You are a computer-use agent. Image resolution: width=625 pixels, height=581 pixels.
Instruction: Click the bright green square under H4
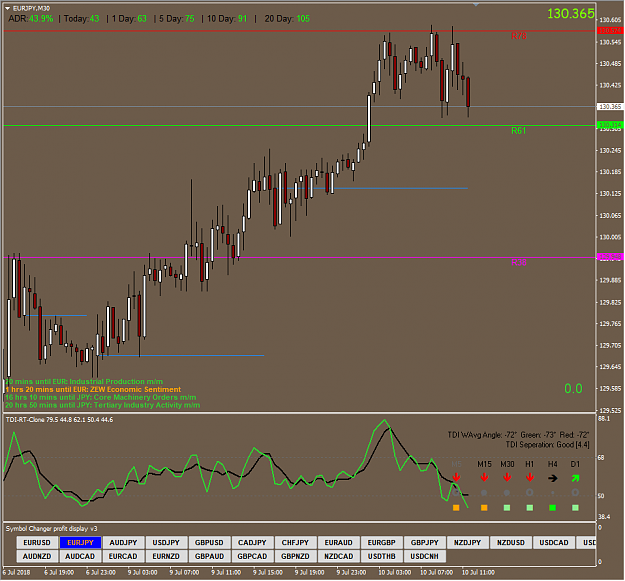[552, 508]
